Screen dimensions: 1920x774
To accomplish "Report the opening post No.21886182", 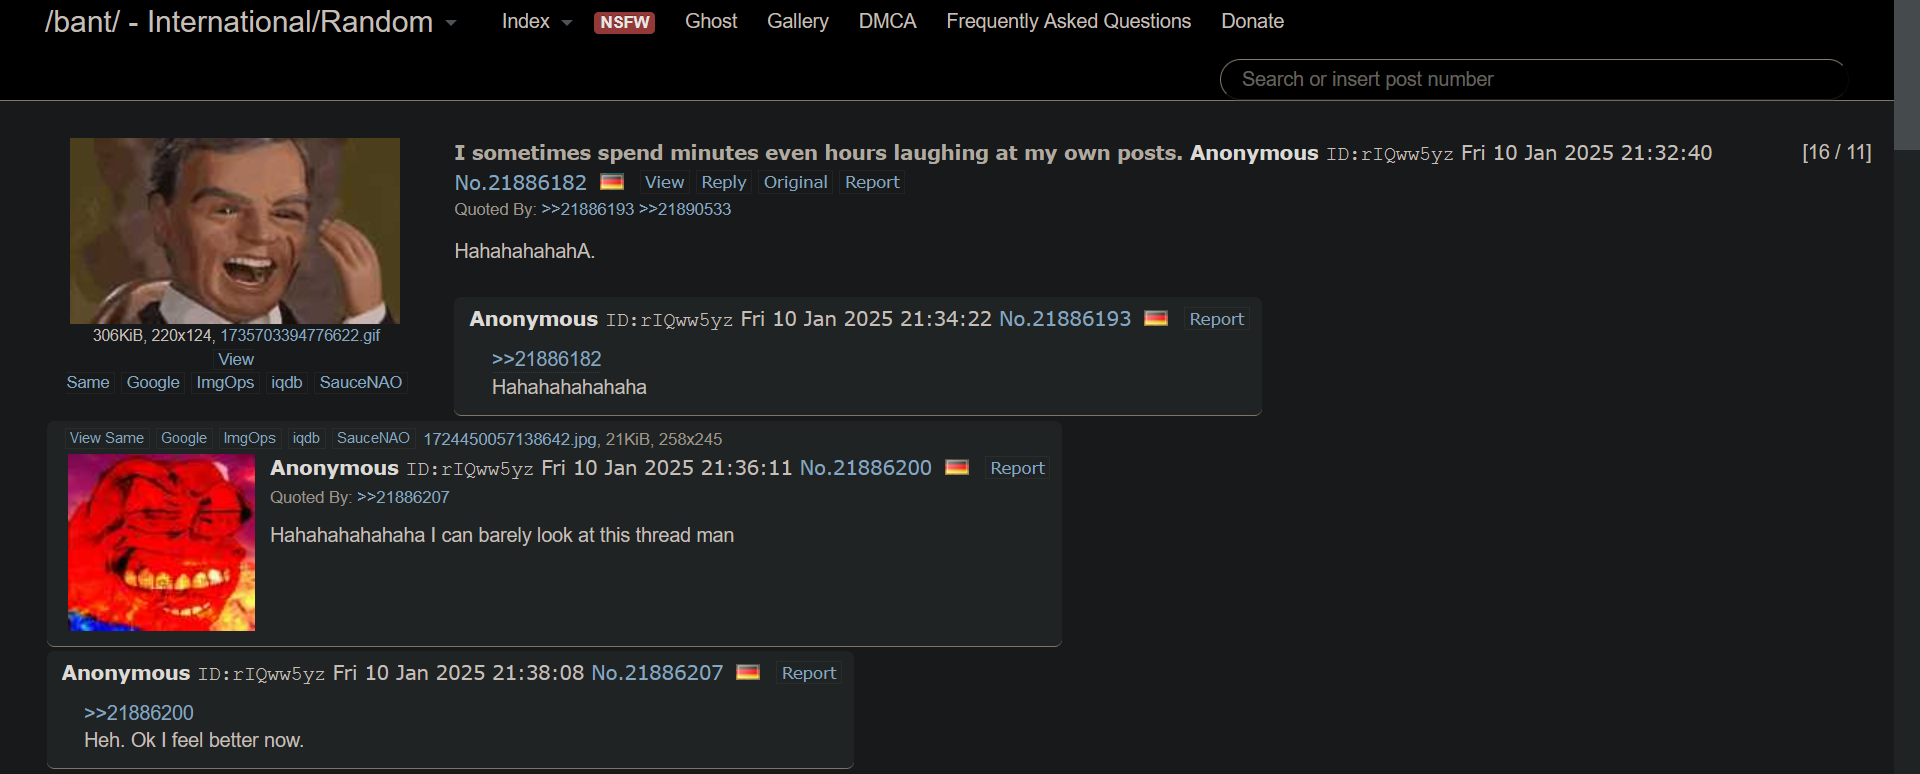I will pos(872,182).
